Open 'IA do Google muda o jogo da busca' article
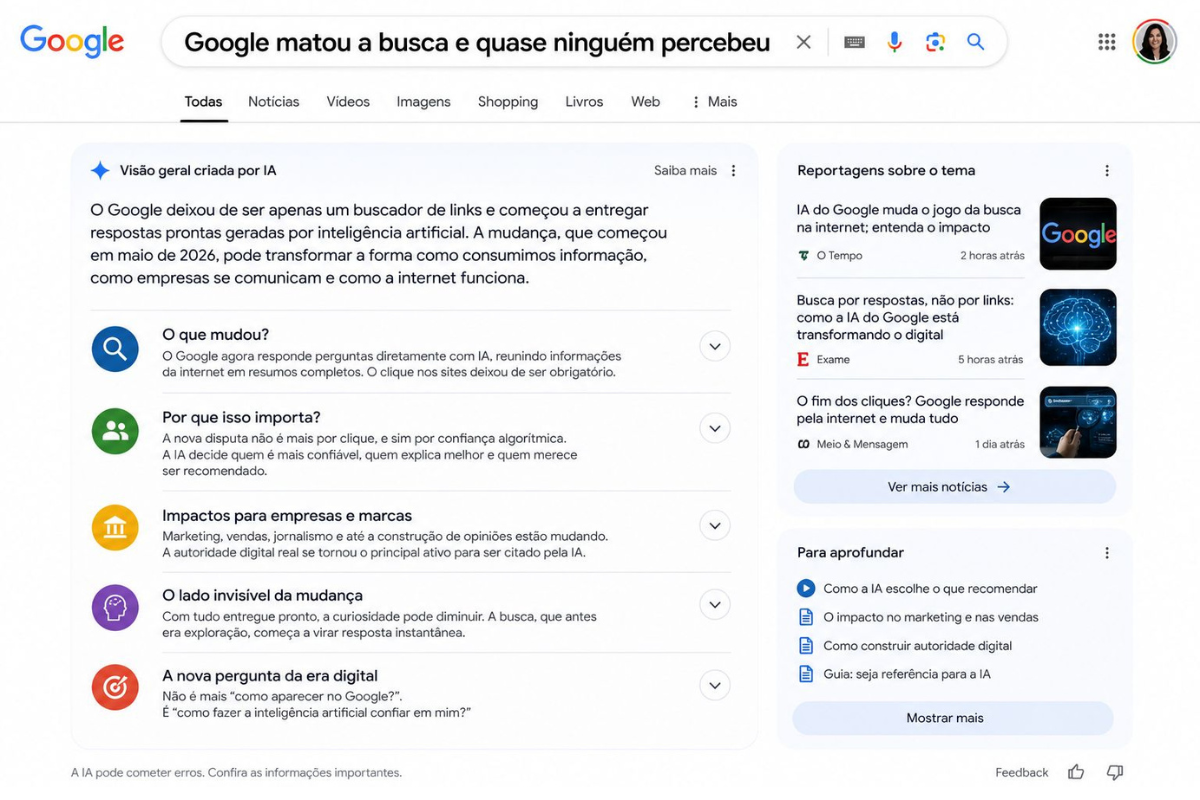 (909, 219)
